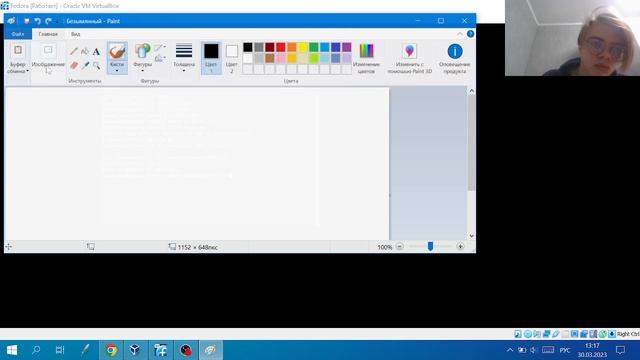
Task: Click РУС input language indicator
Action: [565, 350]
